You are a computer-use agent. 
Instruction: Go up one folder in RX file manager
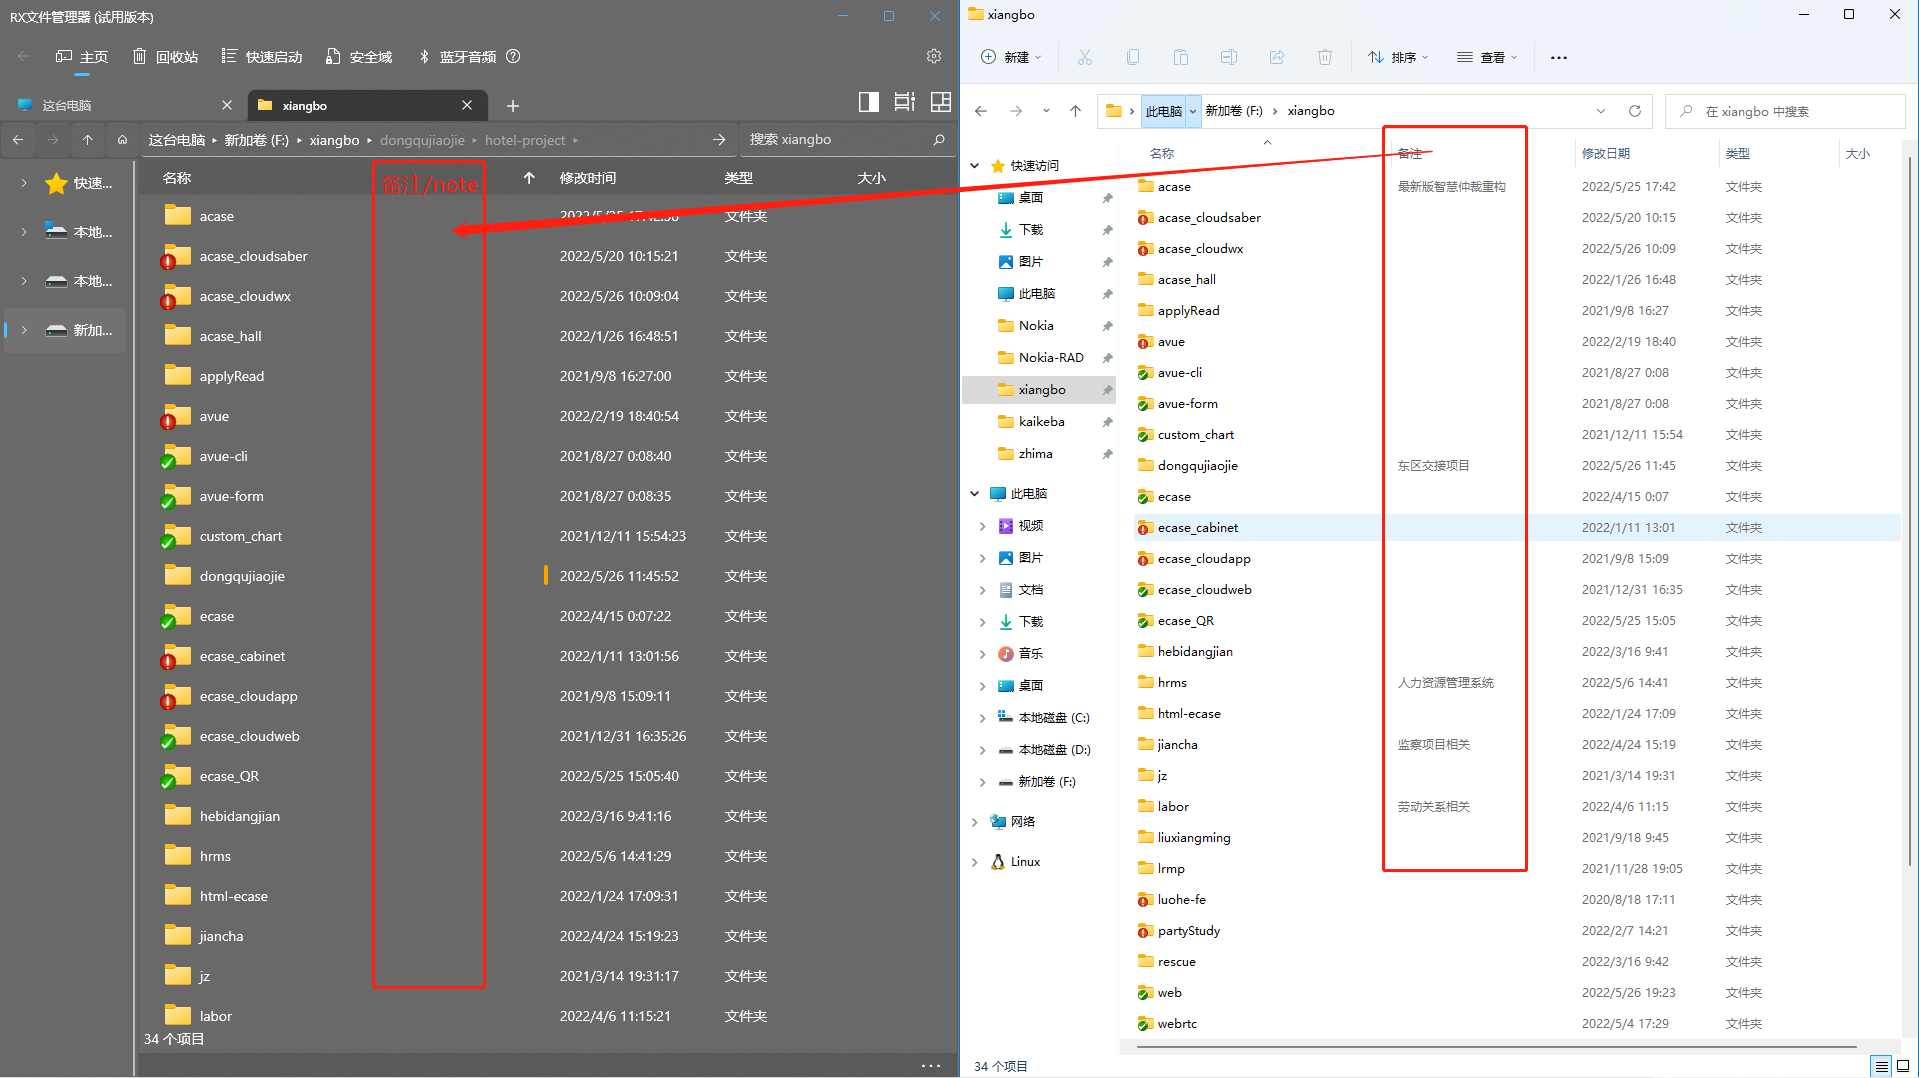pyautogui.click(x=88, y=140)
